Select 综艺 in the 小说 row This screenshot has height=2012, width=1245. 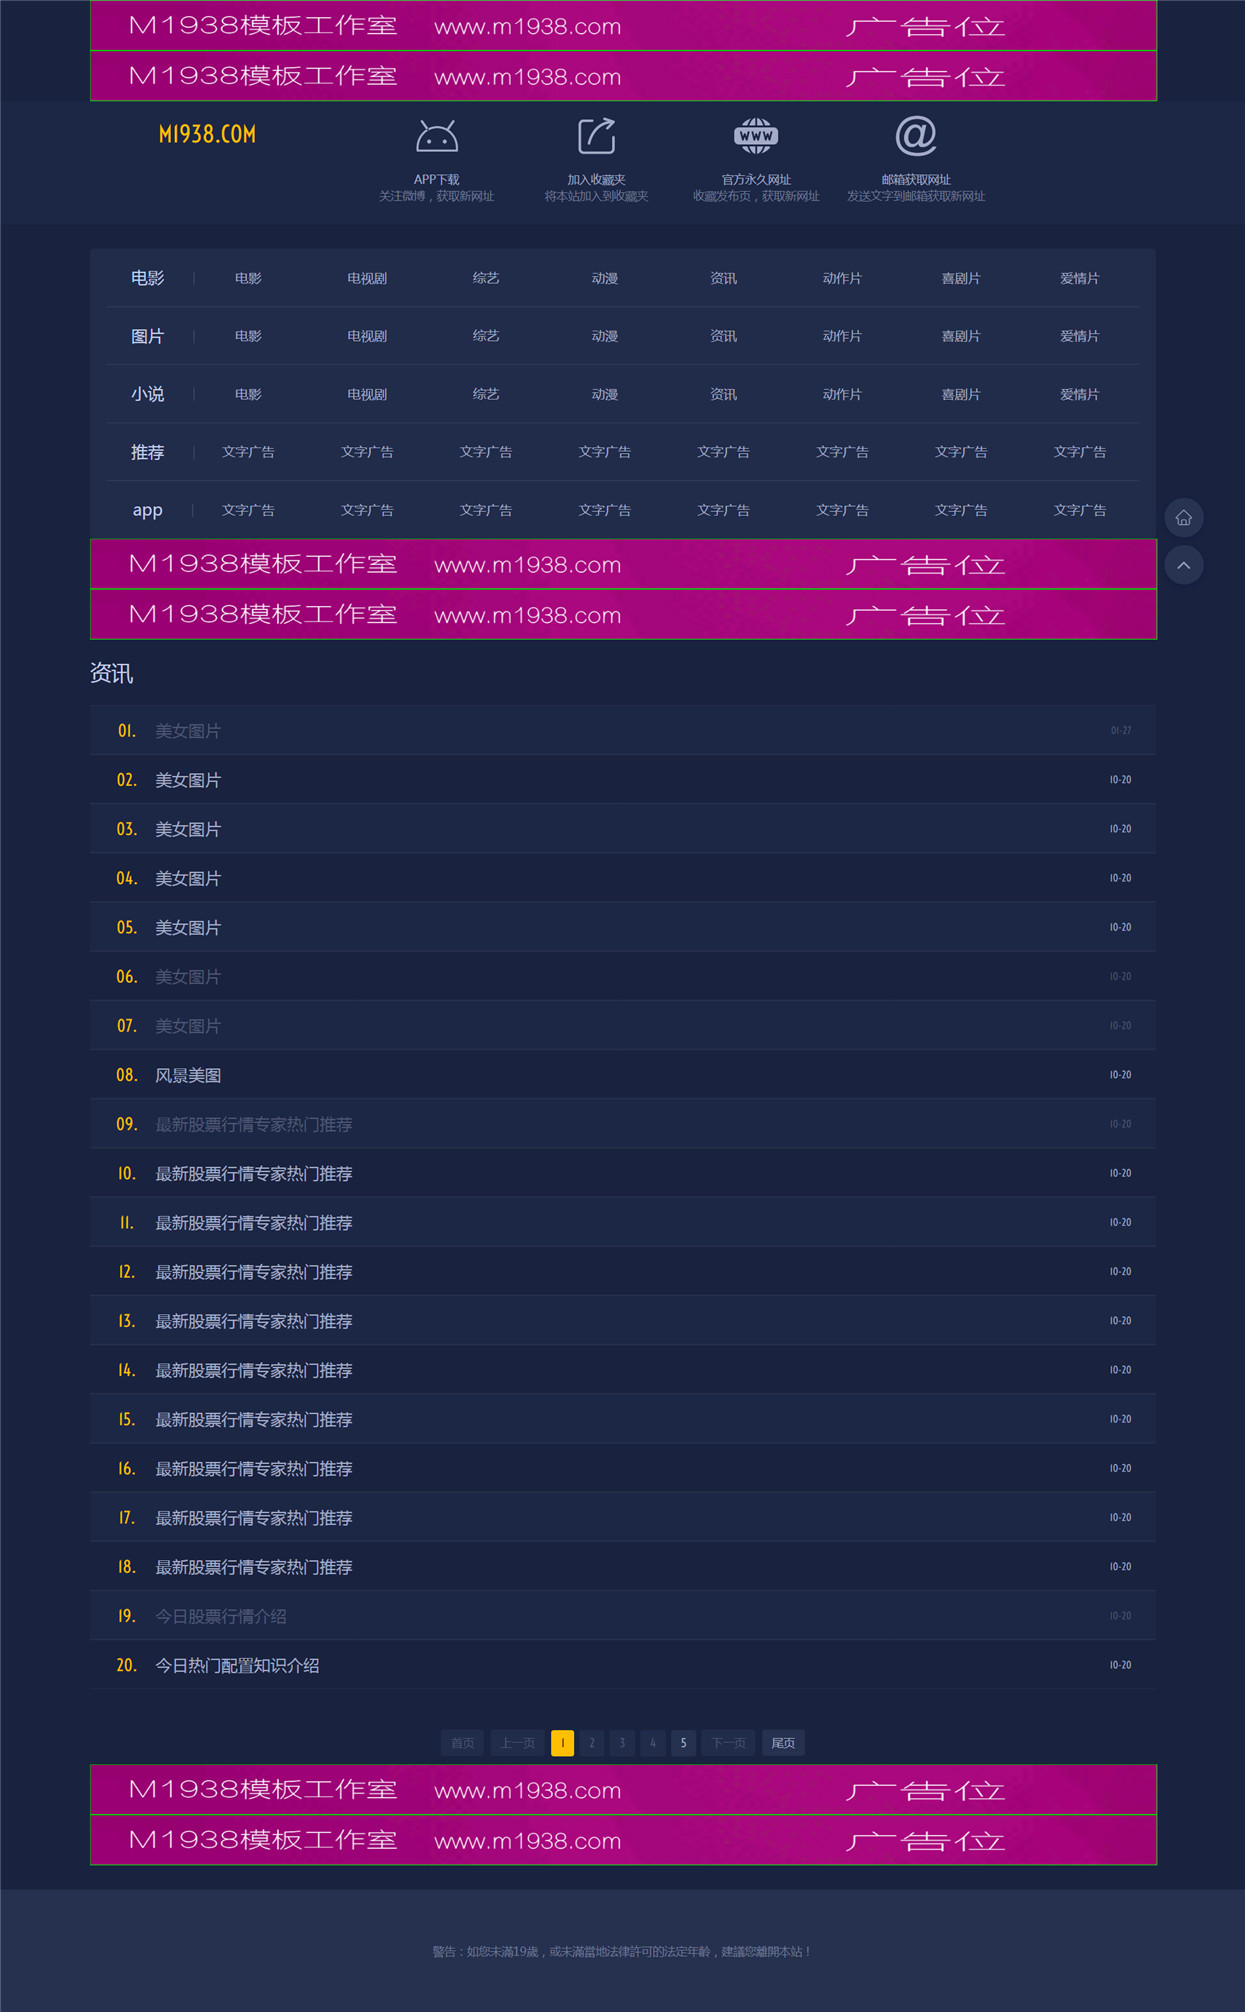click(486, 394)
